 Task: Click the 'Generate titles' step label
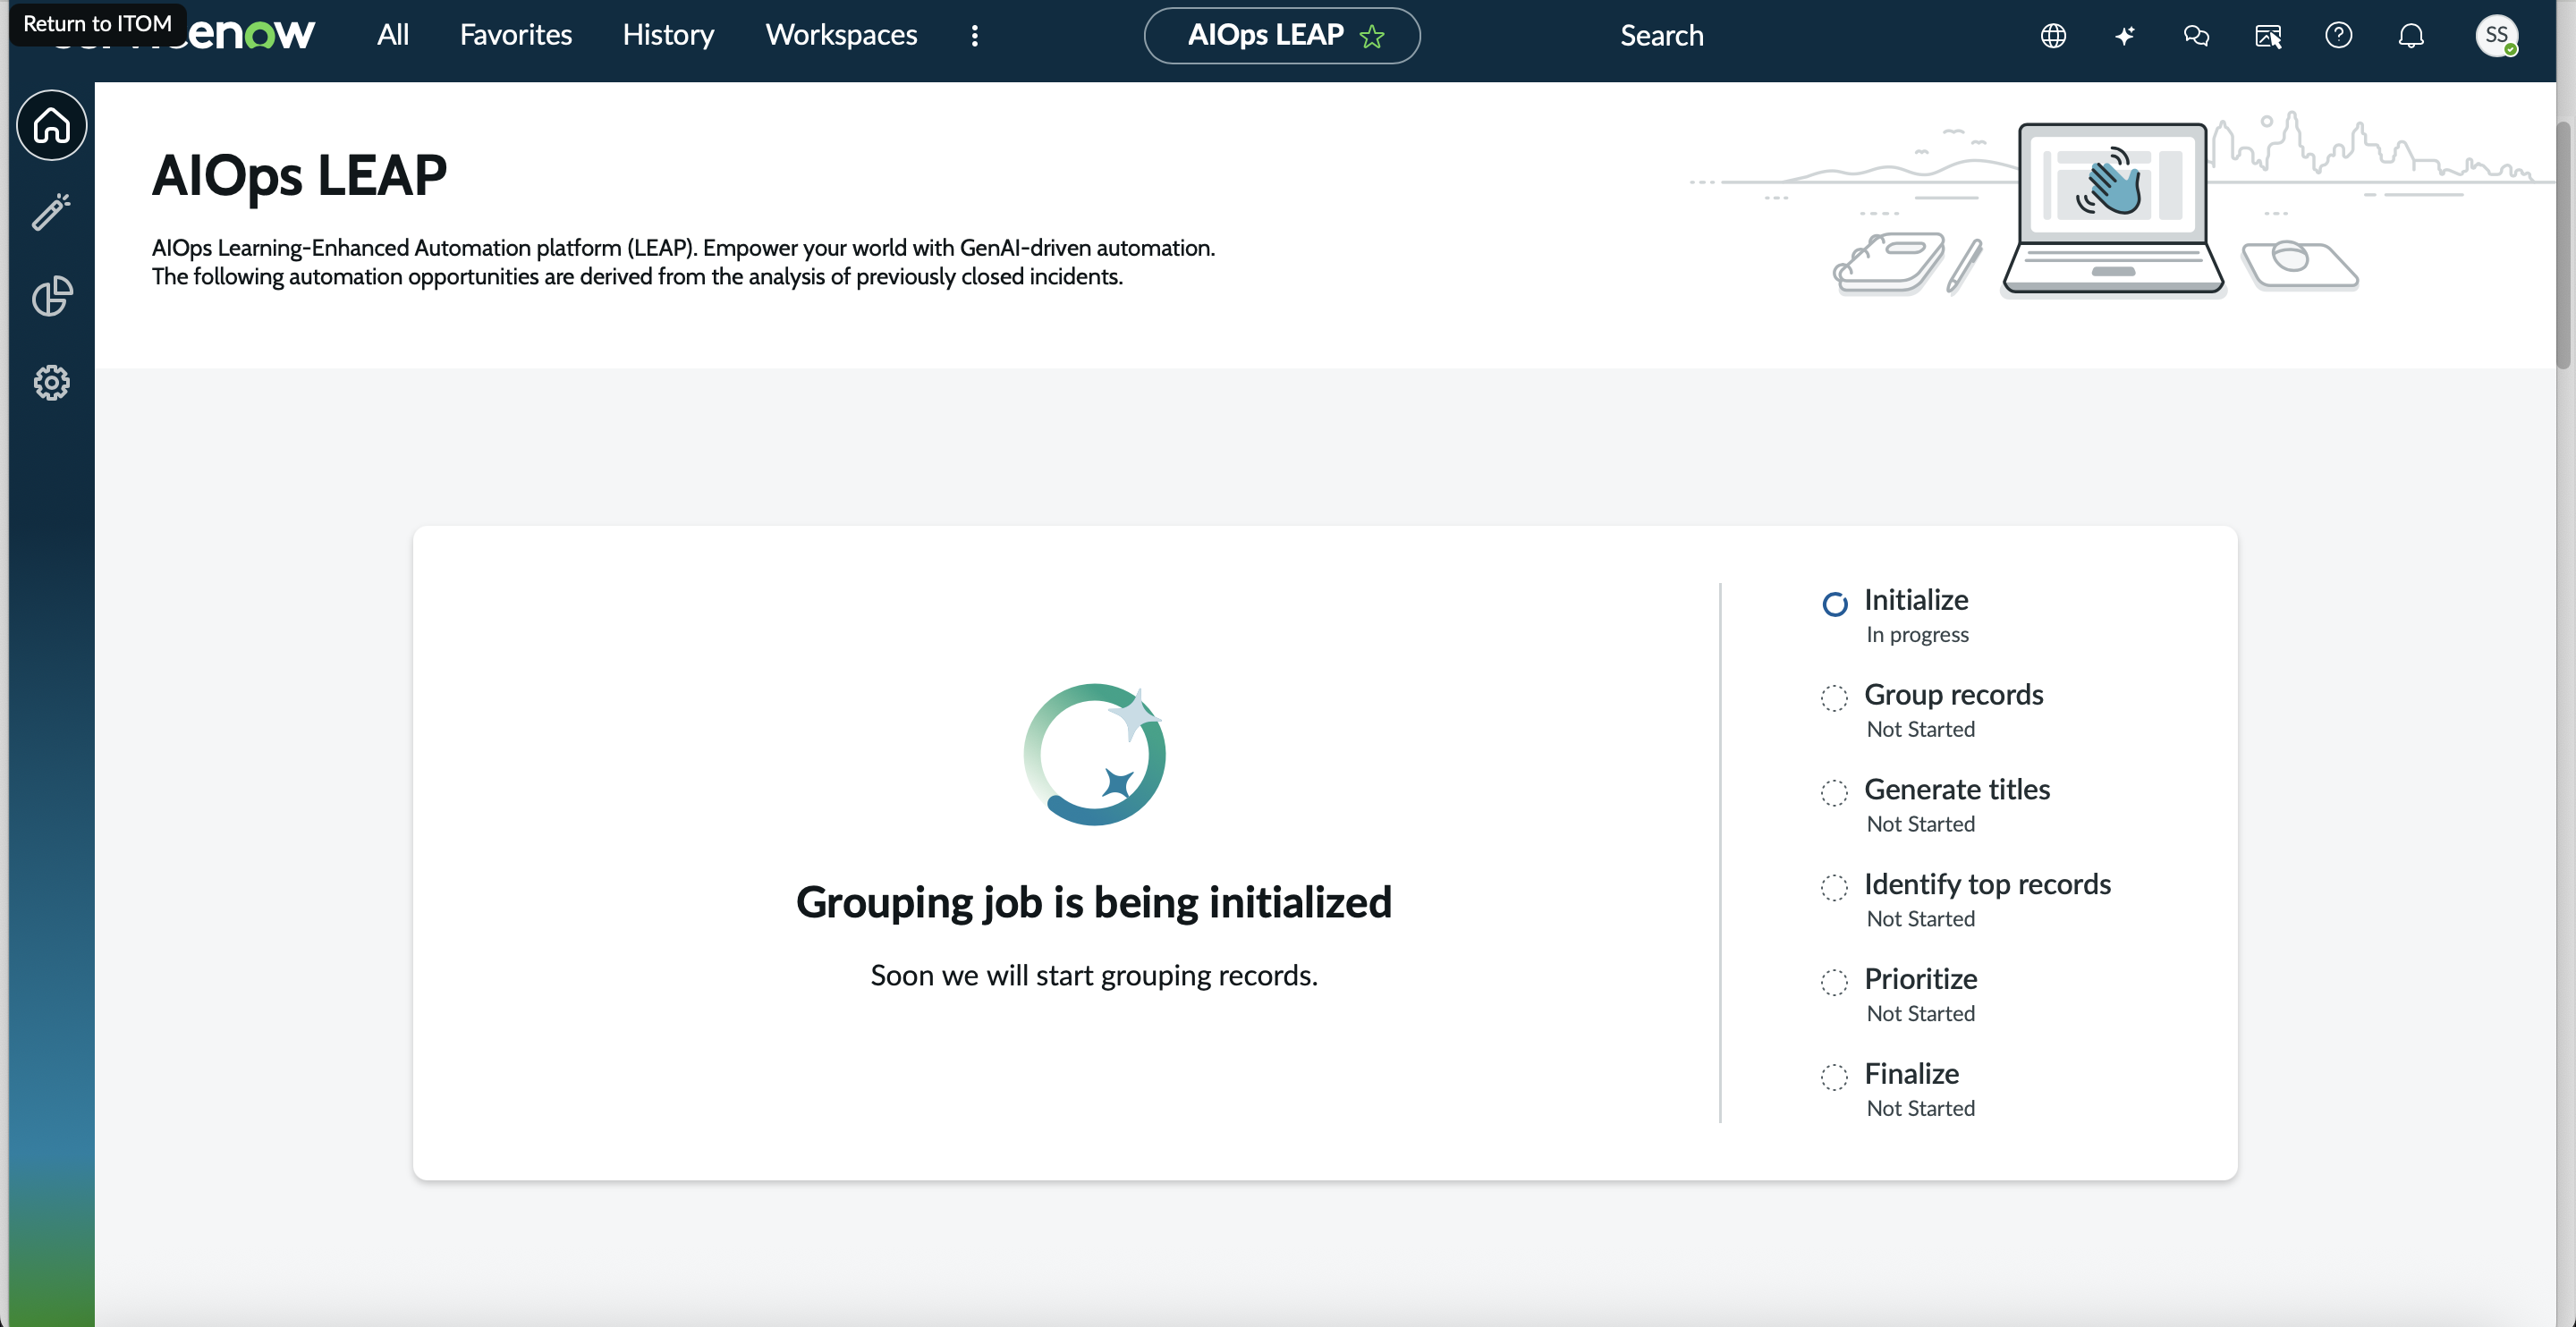click(1957, 789)
